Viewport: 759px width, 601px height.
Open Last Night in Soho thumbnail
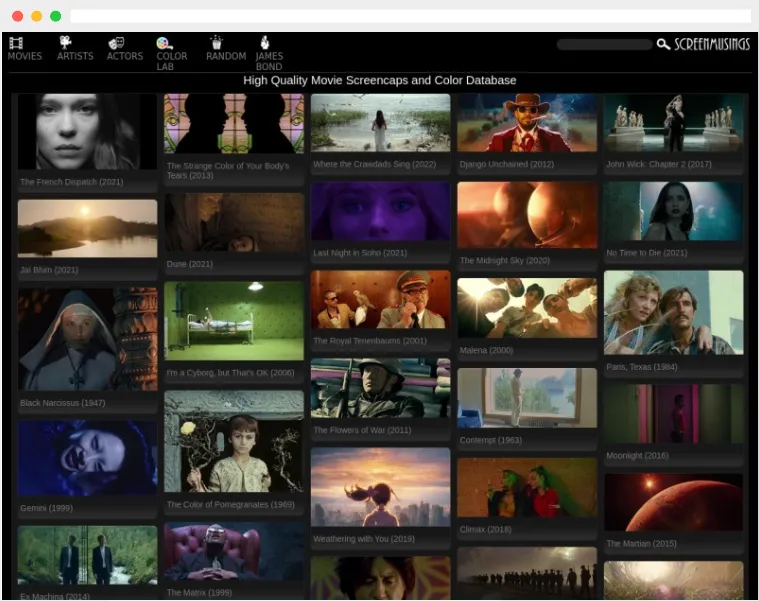(x=380, y=211)
